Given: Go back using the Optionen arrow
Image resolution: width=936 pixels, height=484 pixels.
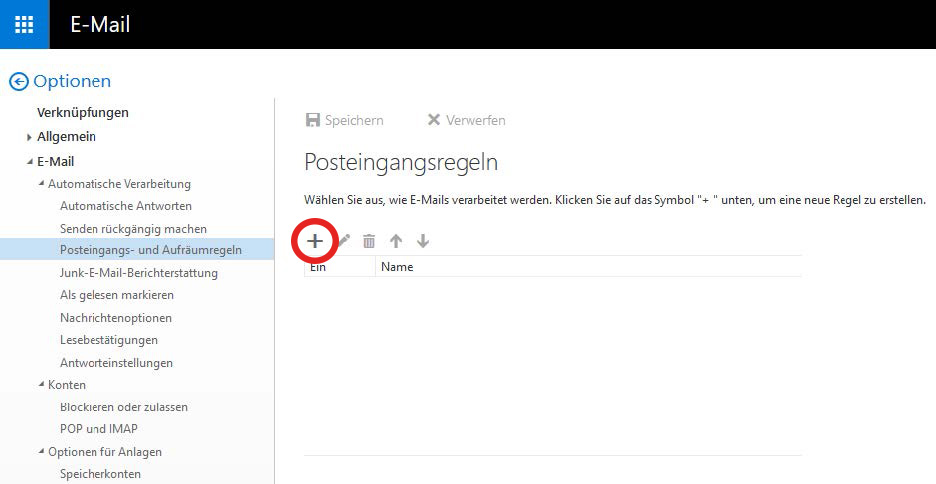Looking at the screenshot, I should (19, 81).
